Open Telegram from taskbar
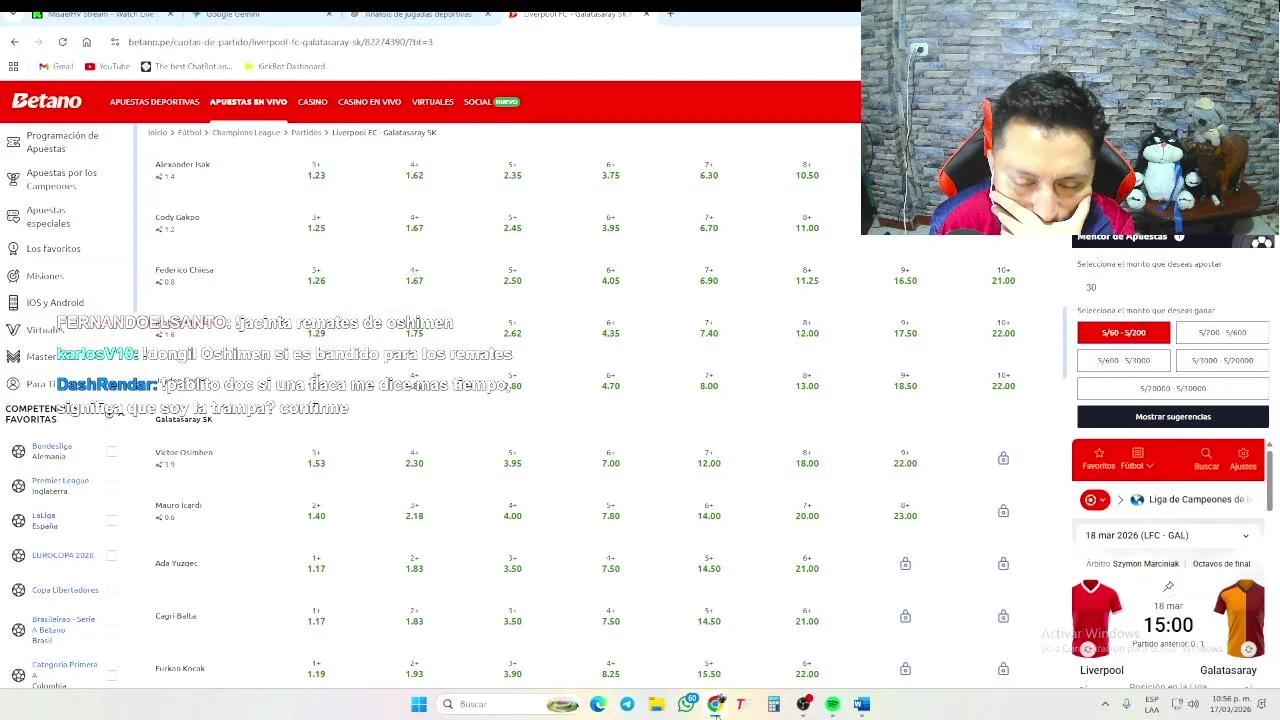This screenshot has height=720, width=1280. (x=627, y=704)
